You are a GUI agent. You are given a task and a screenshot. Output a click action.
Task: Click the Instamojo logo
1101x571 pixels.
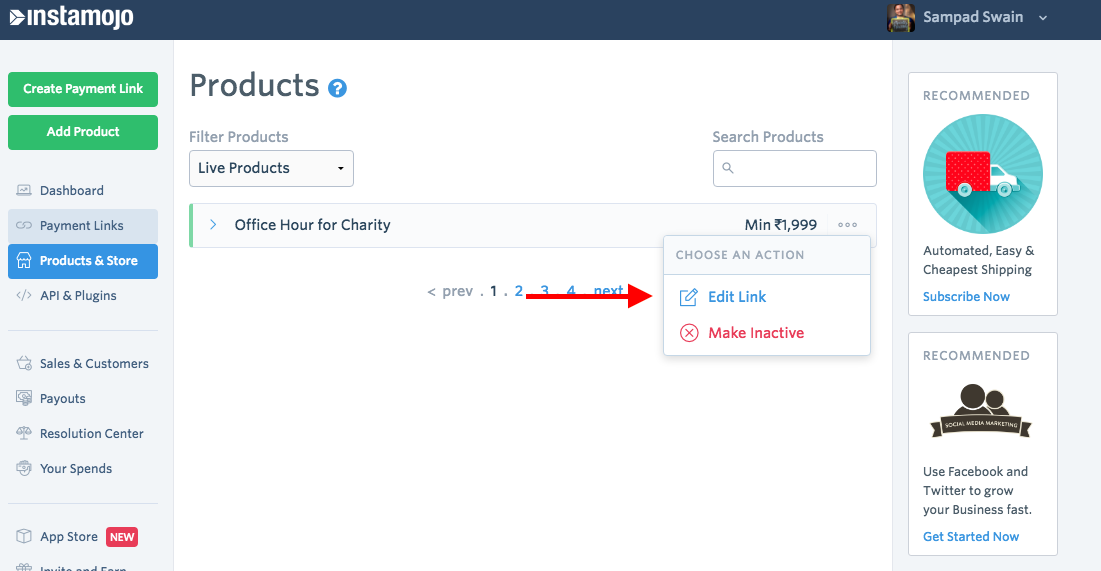(x=71, y=18)
